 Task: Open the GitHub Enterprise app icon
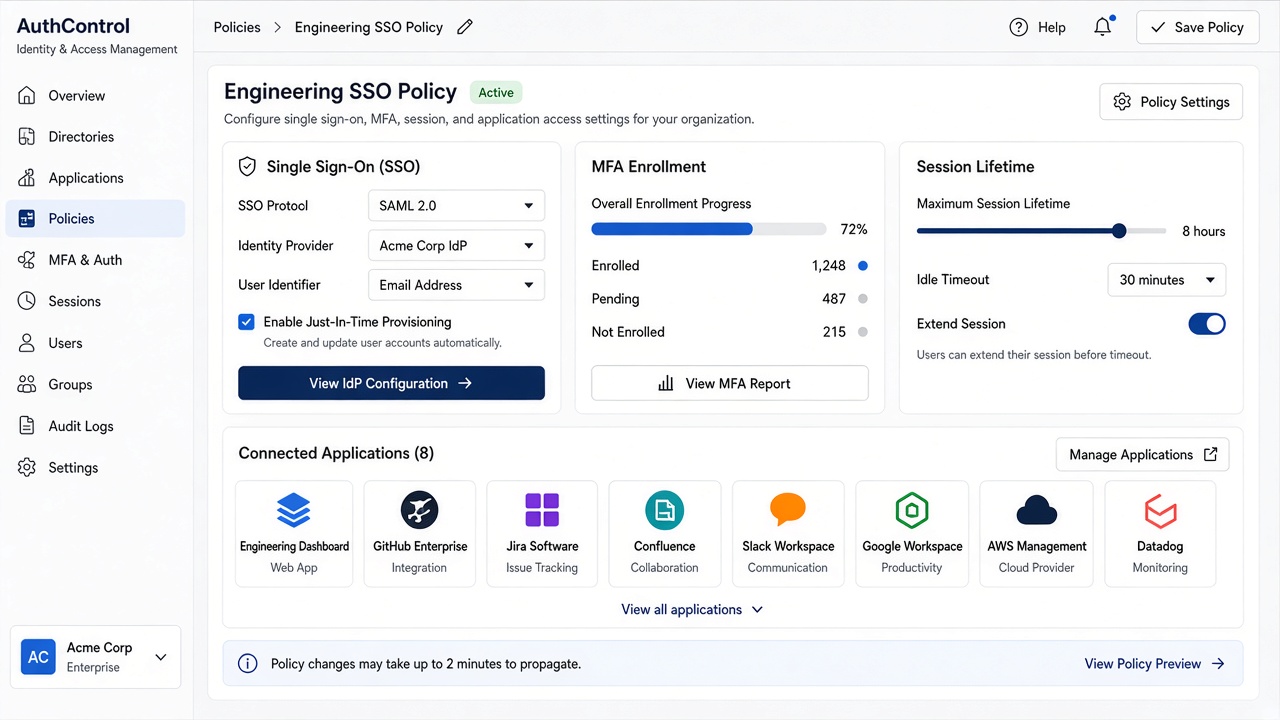point(420,510)
